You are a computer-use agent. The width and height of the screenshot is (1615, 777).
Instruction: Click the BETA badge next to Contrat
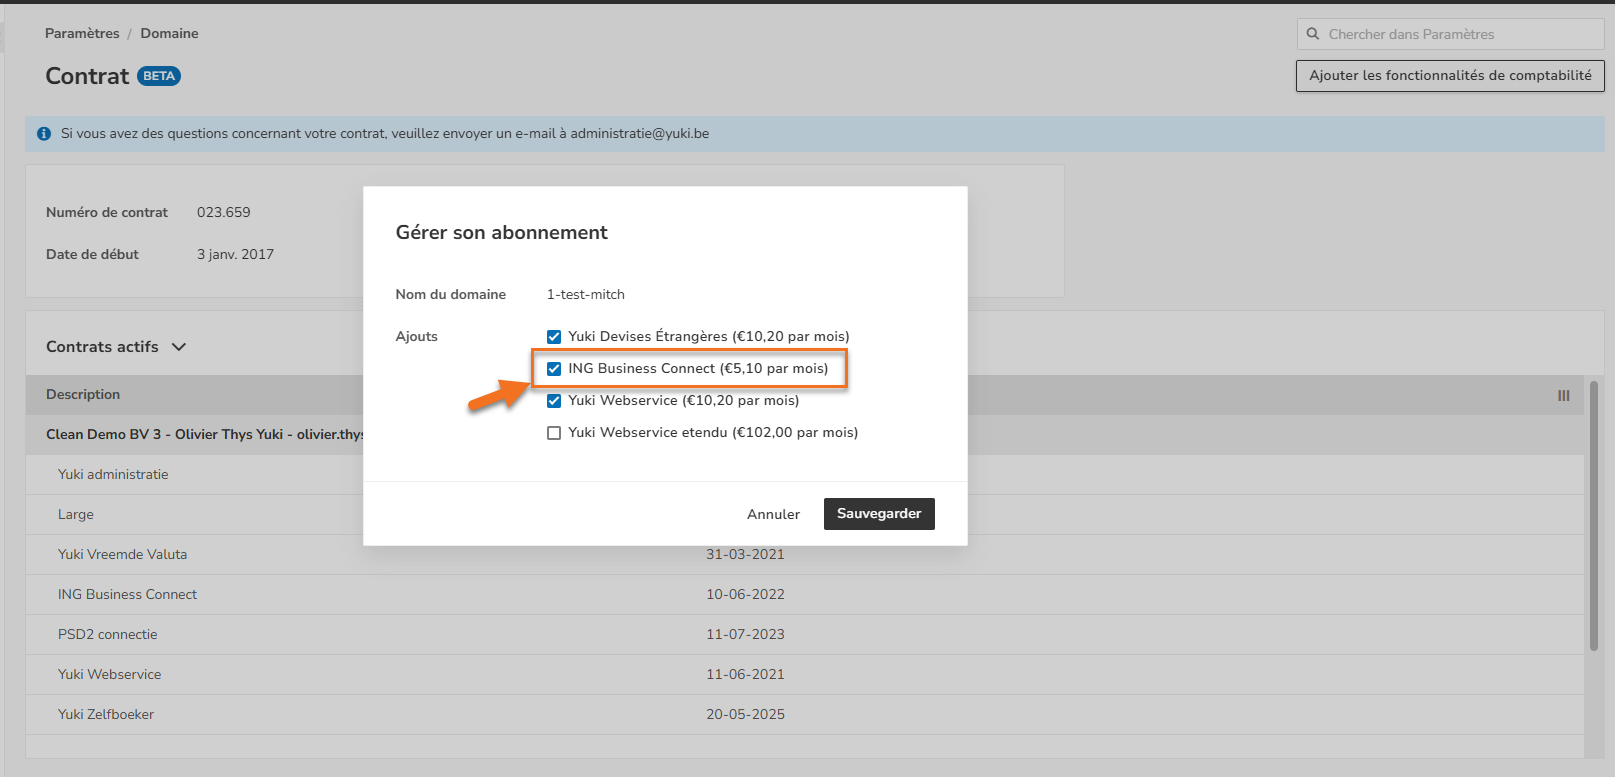(x=159, y=76)
